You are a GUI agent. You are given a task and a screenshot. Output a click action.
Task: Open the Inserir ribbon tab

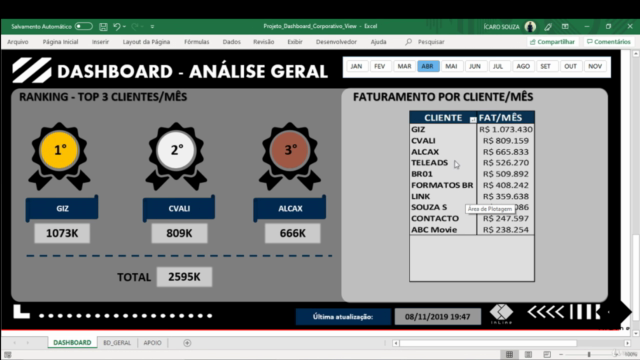[x=100, y=42]
